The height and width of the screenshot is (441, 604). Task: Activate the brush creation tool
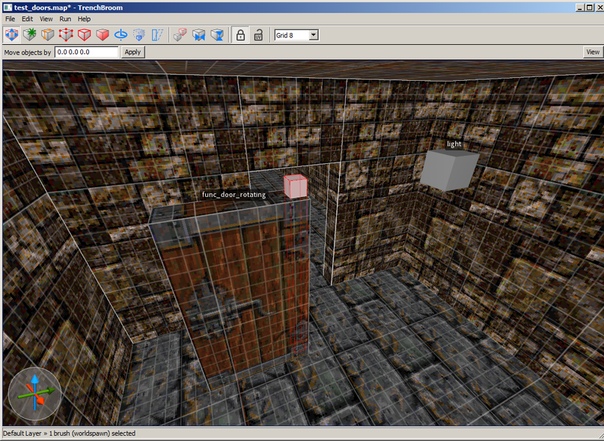click(x=29, y=35)
